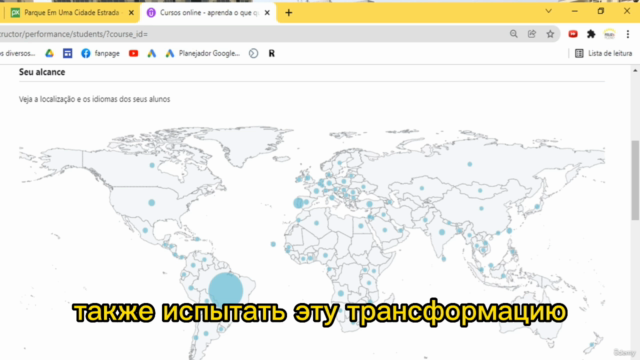Open the Extensions puzzle icon
The width and height of the screenshot is (640, 360).
click(591, 34)
